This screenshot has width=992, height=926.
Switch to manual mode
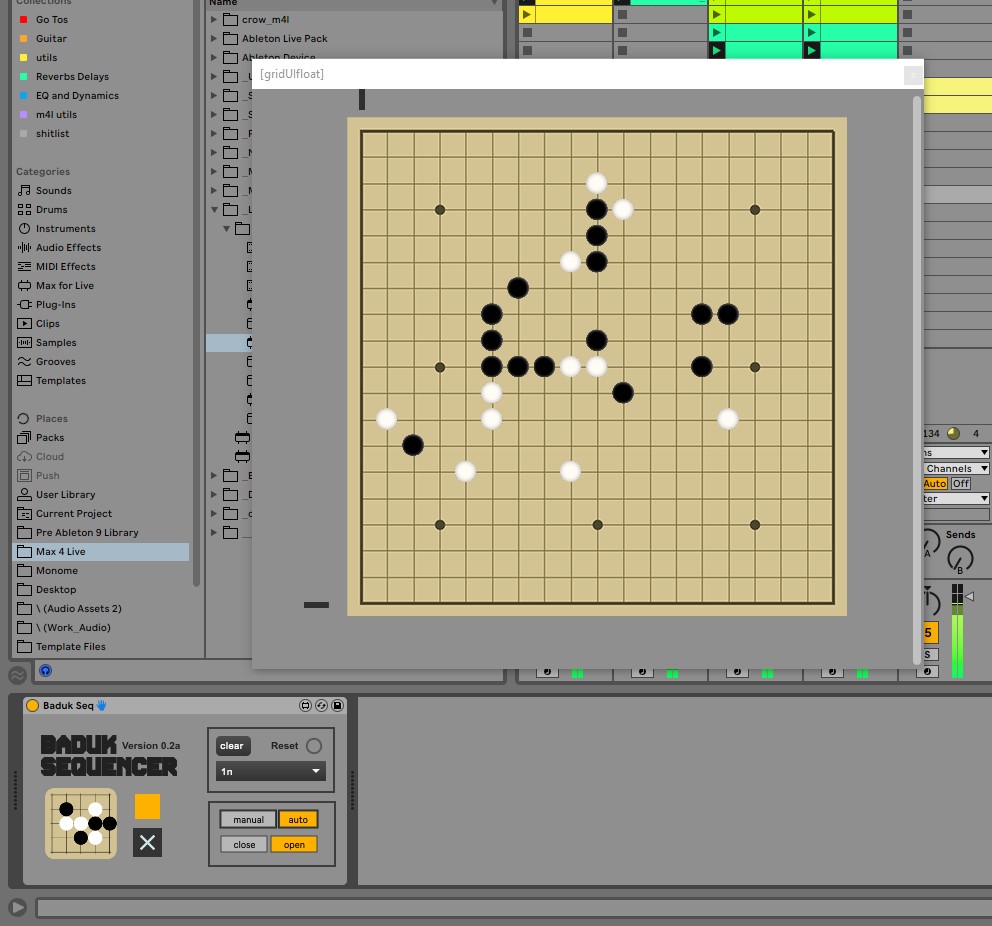[x=248, y=820]
